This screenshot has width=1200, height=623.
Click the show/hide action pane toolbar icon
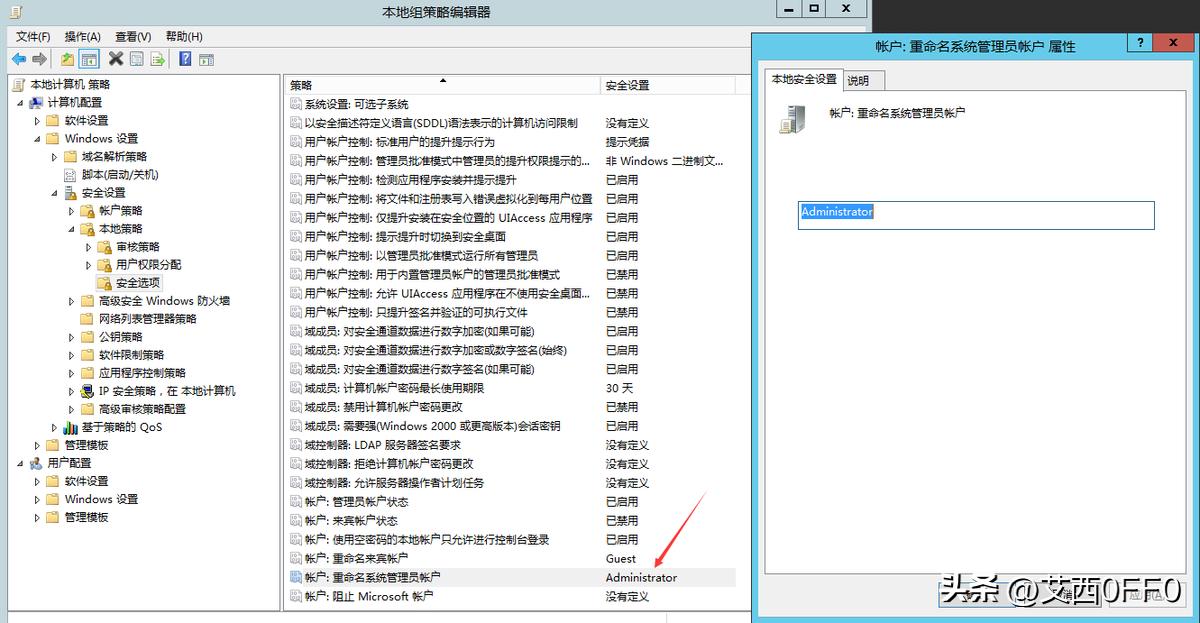pos(207,58)
